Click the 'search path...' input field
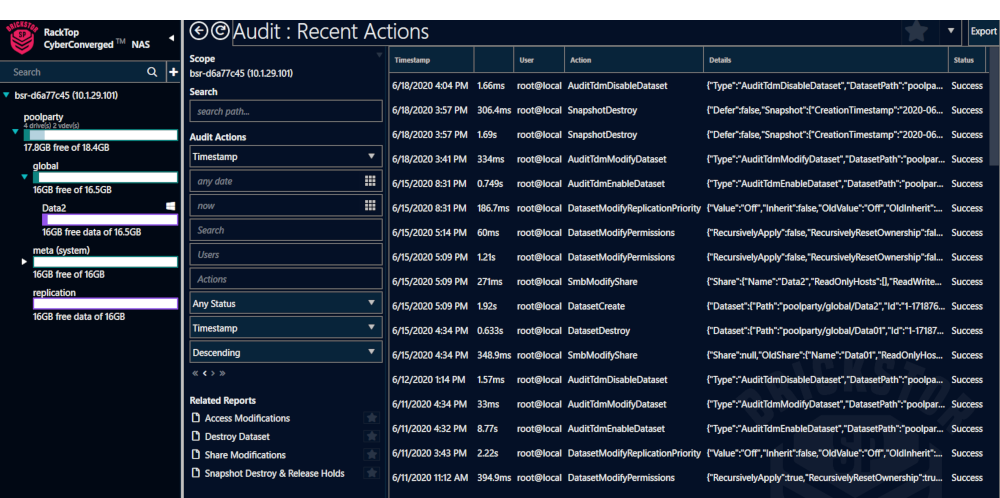 [286, 111]
